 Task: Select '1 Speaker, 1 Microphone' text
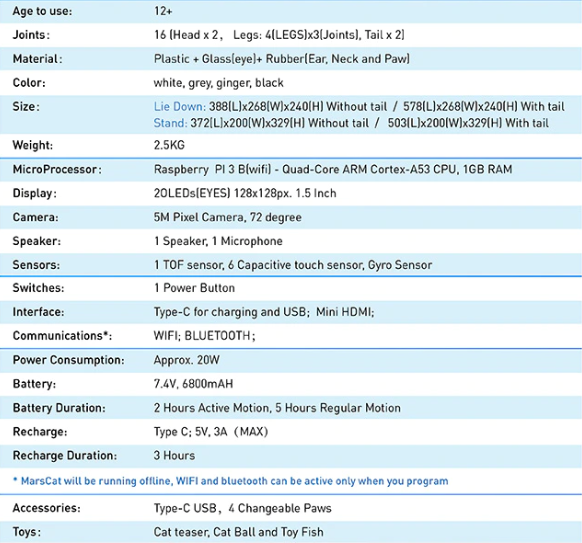pos(218,241)
